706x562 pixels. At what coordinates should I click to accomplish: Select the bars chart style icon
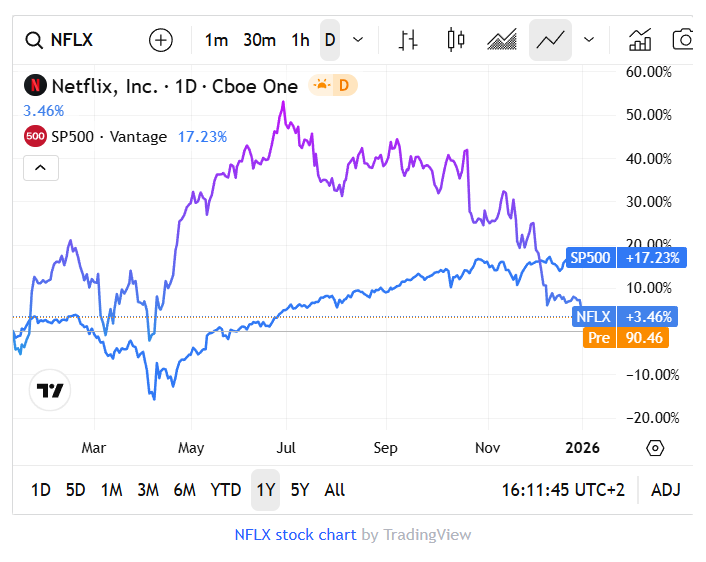pos(407,40)
